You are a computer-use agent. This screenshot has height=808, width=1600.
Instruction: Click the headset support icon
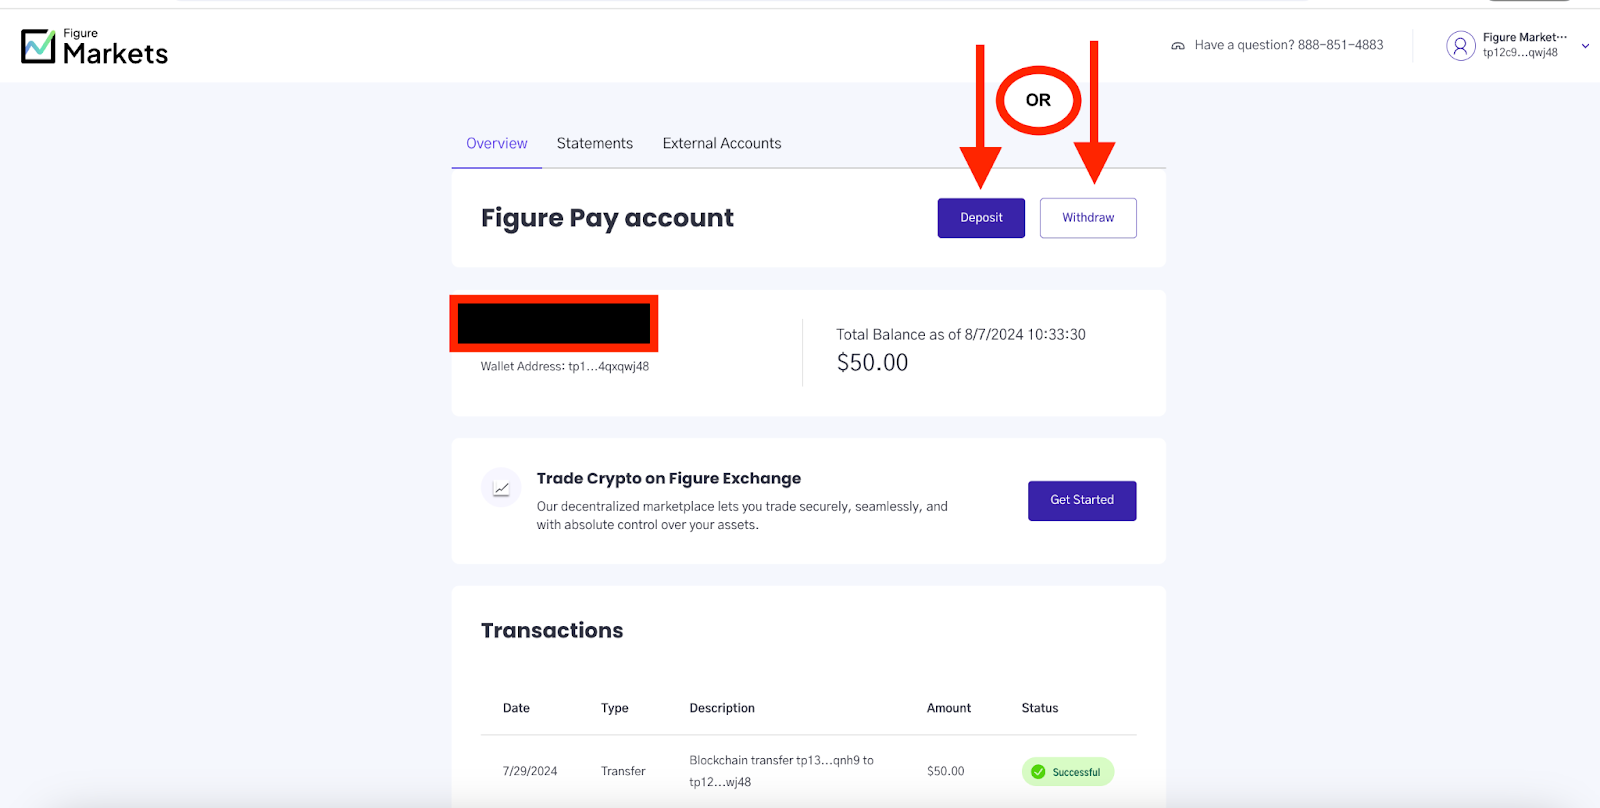click(1178, 46)
